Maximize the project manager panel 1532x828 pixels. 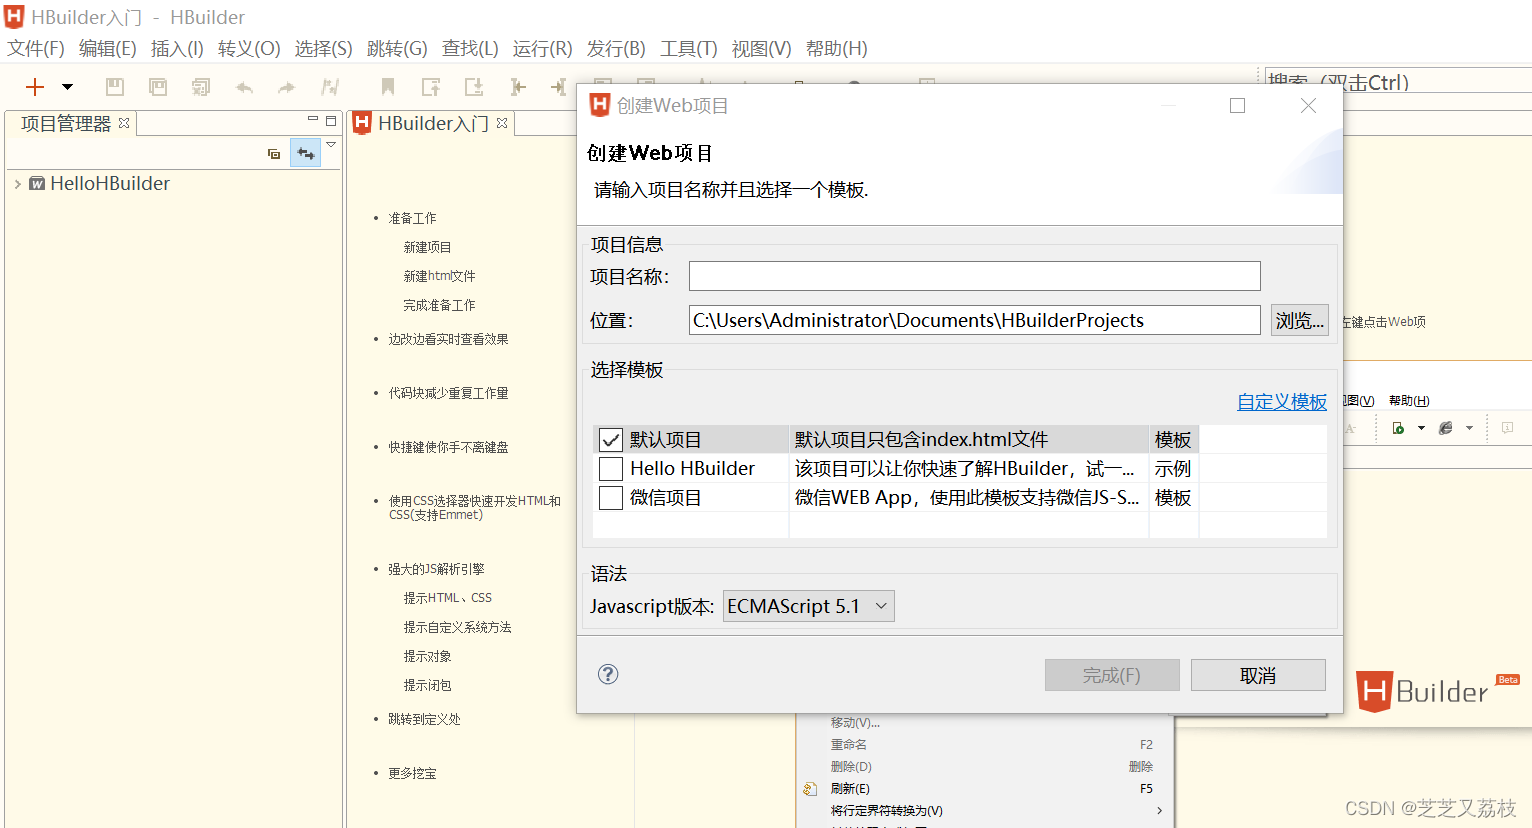[x=331, y=120]
